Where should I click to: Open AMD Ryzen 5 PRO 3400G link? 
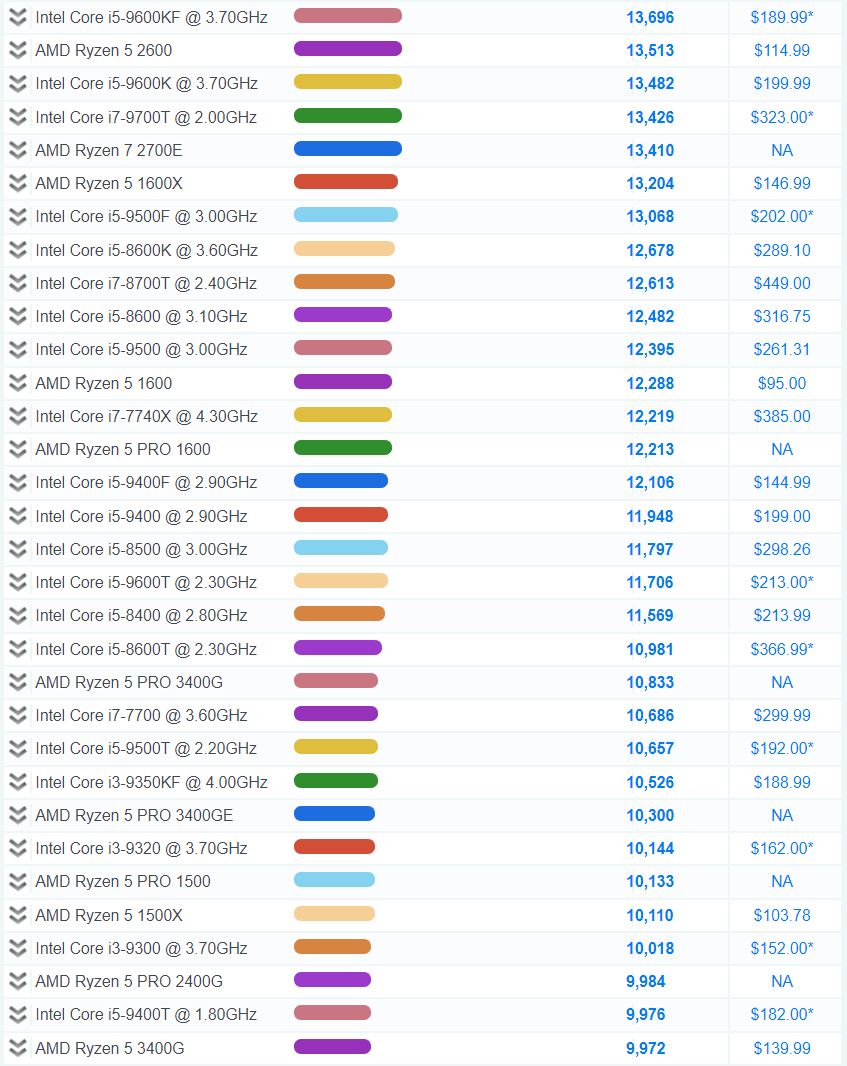129,683
